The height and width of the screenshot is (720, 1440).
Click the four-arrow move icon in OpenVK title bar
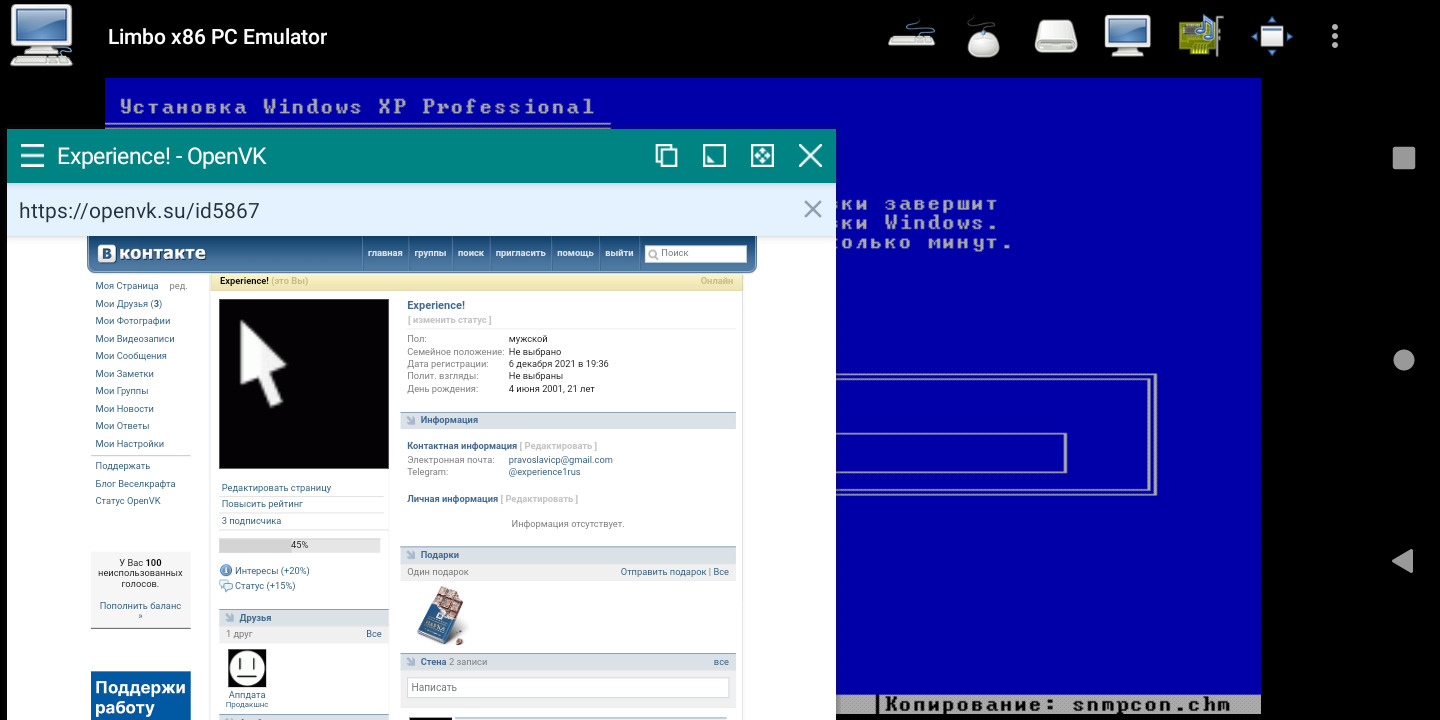762,155
